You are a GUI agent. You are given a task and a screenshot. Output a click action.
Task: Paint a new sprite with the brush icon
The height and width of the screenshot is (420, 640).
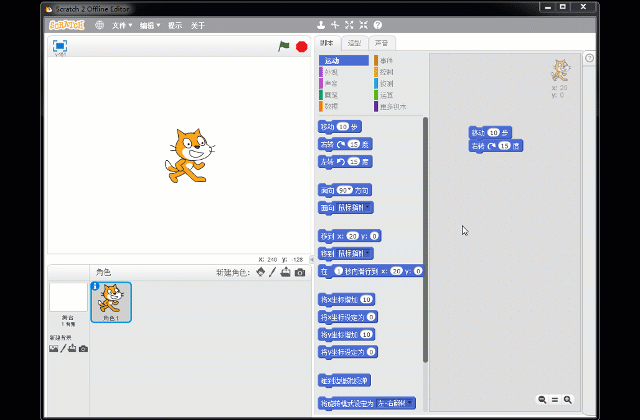click(x=273, y=272)
